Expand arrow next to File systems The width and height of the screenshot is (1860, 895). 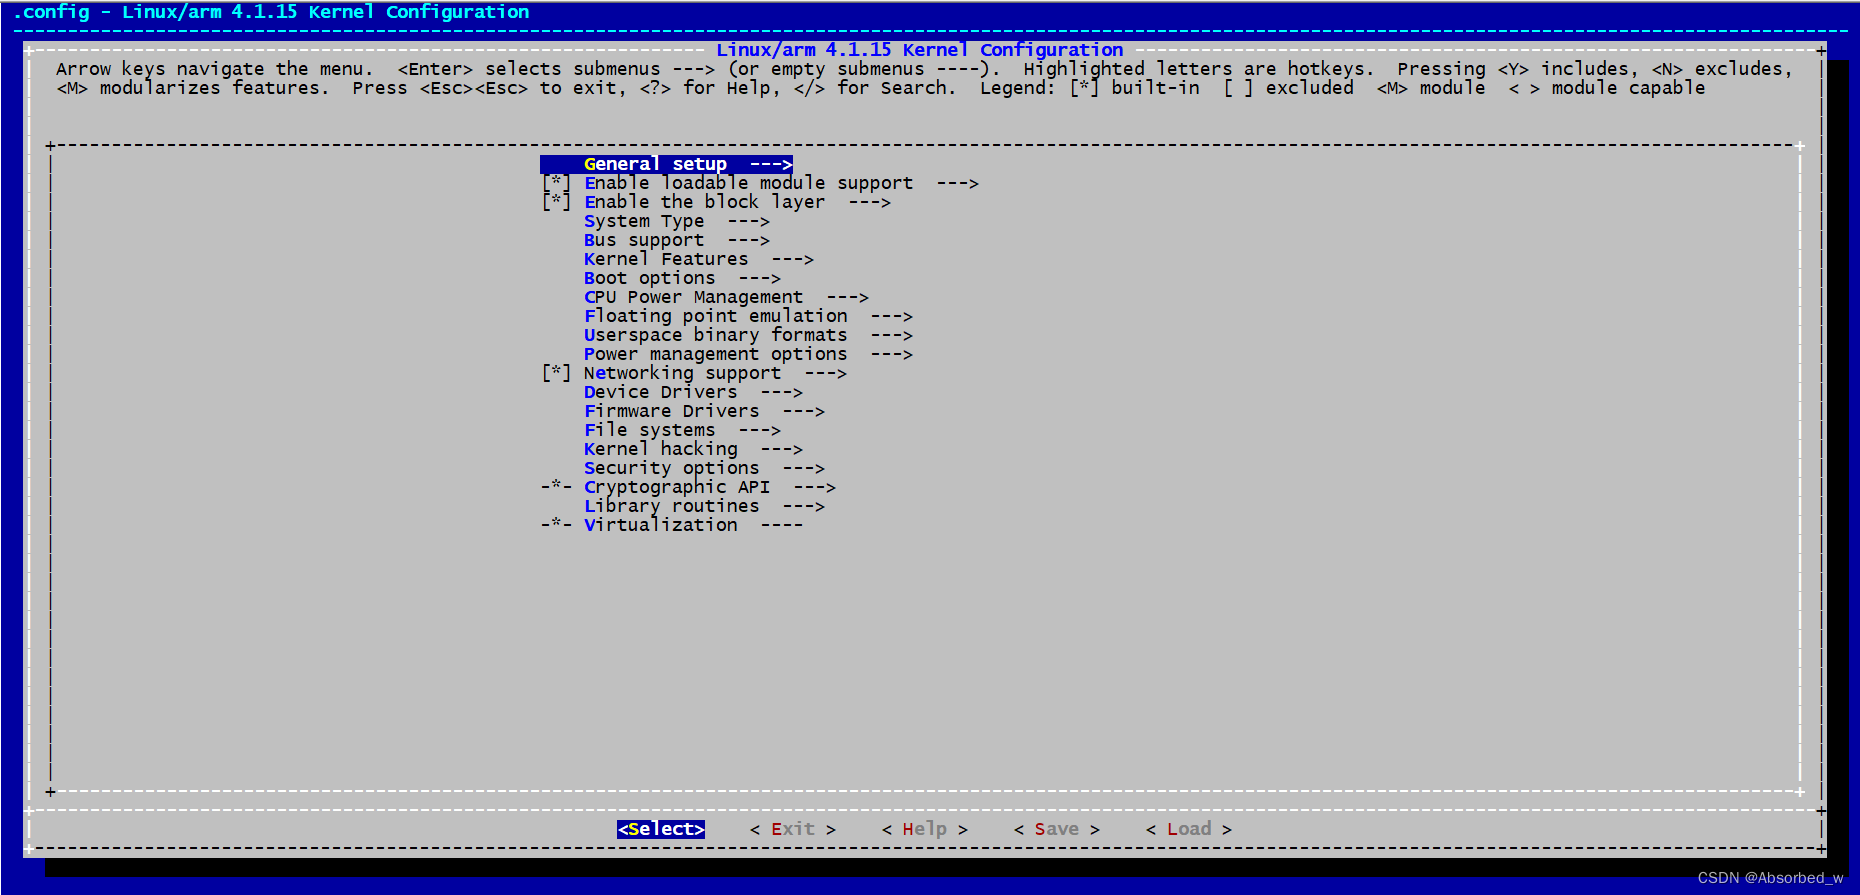pyautogui.click(x=759, y=430)
